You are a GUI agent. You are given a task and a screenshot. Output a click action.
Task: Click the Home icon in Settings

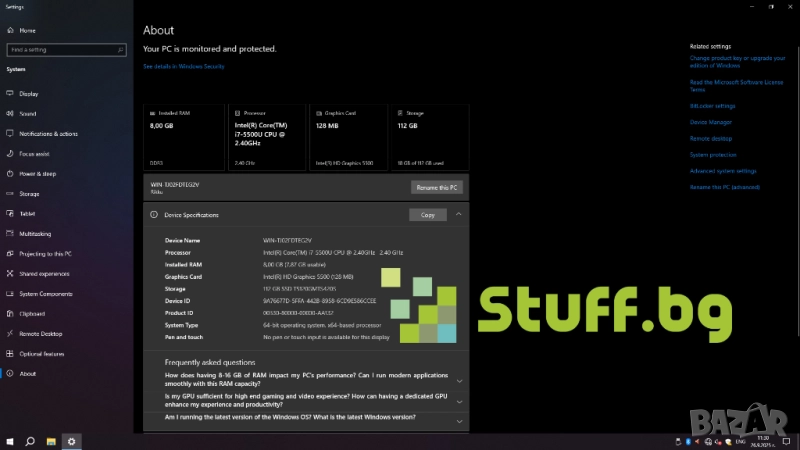10,31
